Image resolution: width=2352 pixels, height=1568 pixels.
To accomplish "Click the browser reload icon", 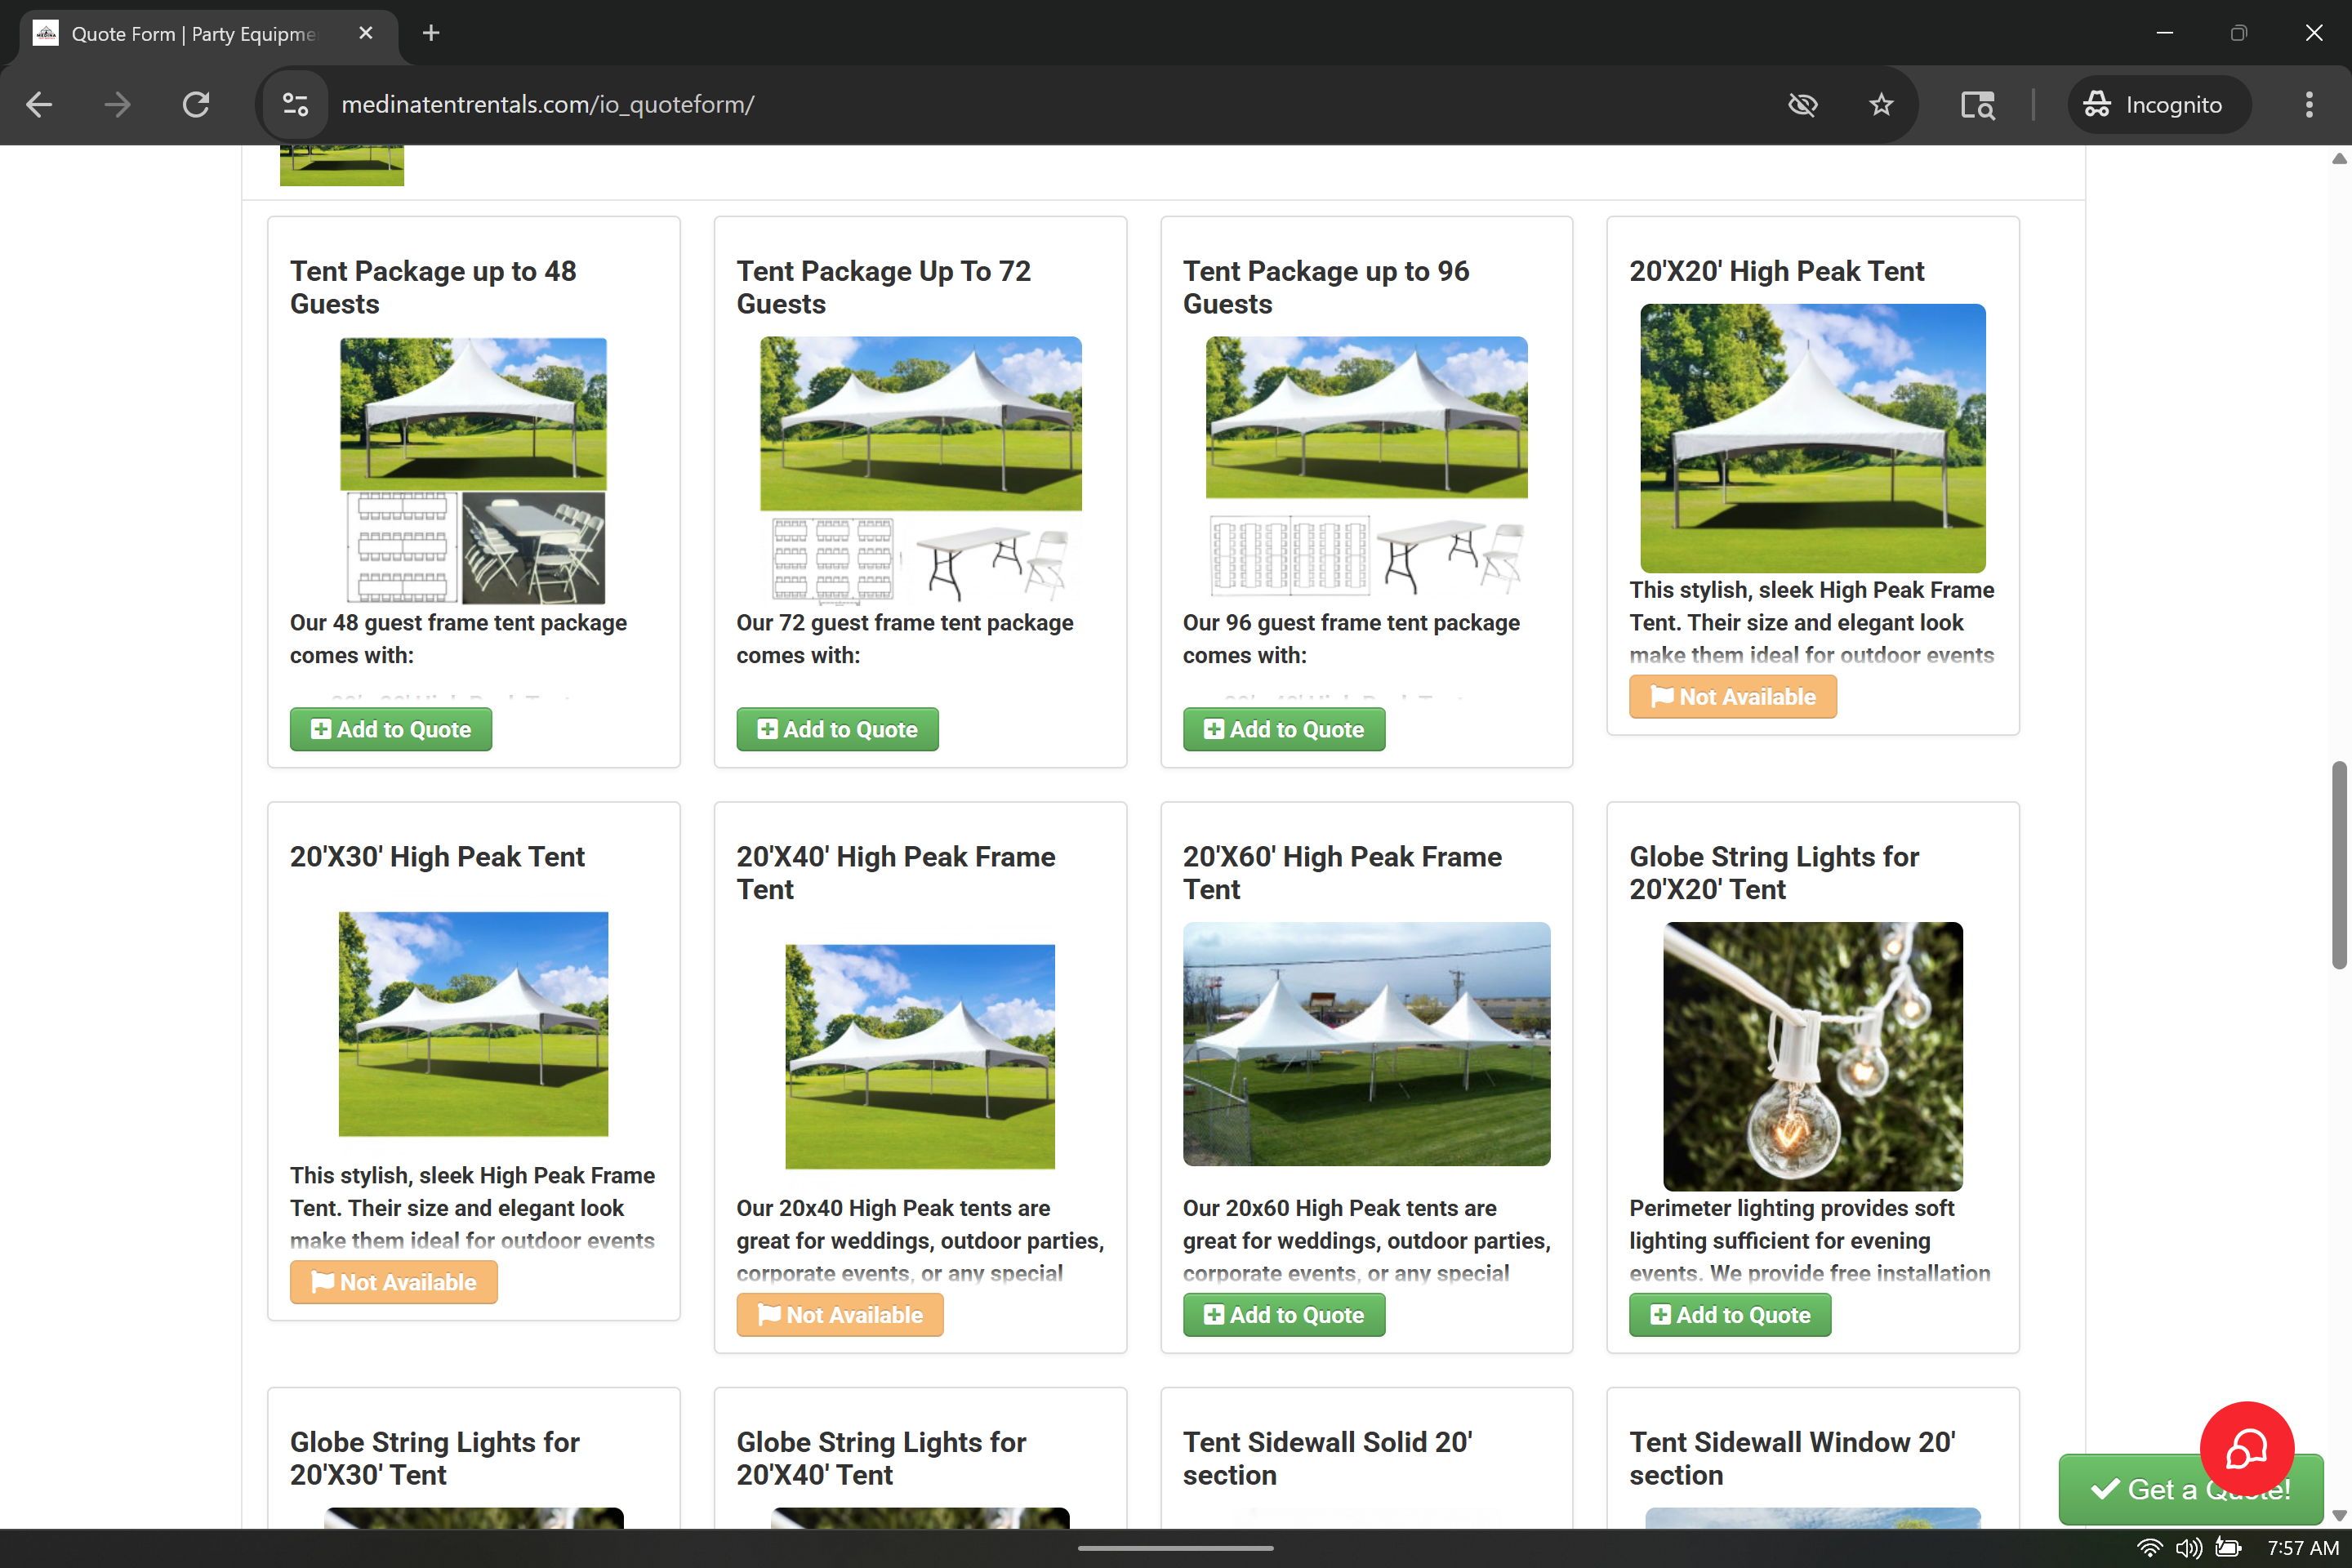I will pos(196,104).
